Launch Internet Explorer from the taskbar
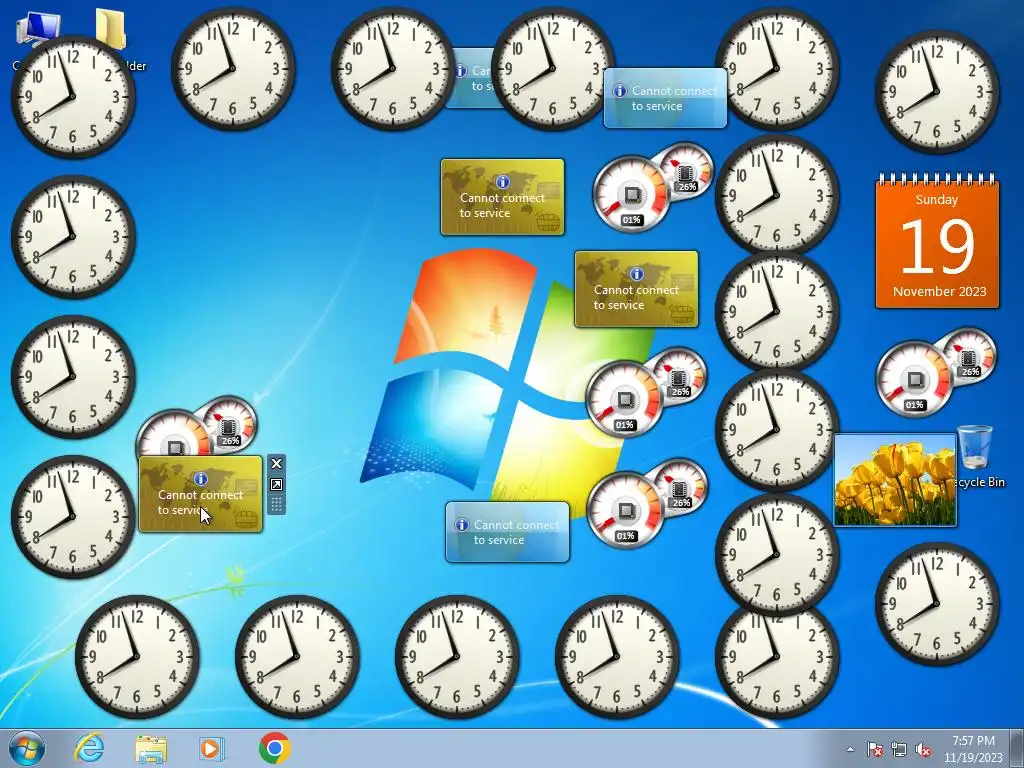The height and width of the screenshot is (768, 1024). pyautogui.click(x=89, y=748)
